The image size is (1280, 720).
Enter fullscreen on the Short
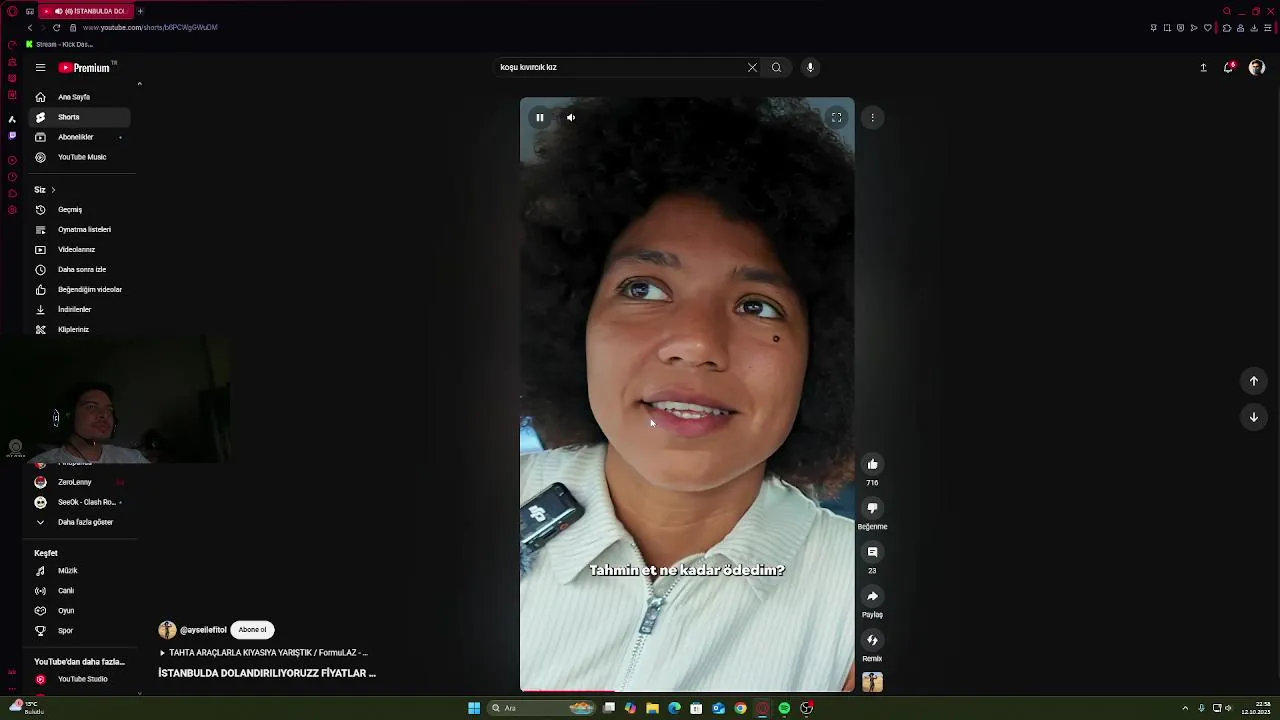[x=836, y=118]
